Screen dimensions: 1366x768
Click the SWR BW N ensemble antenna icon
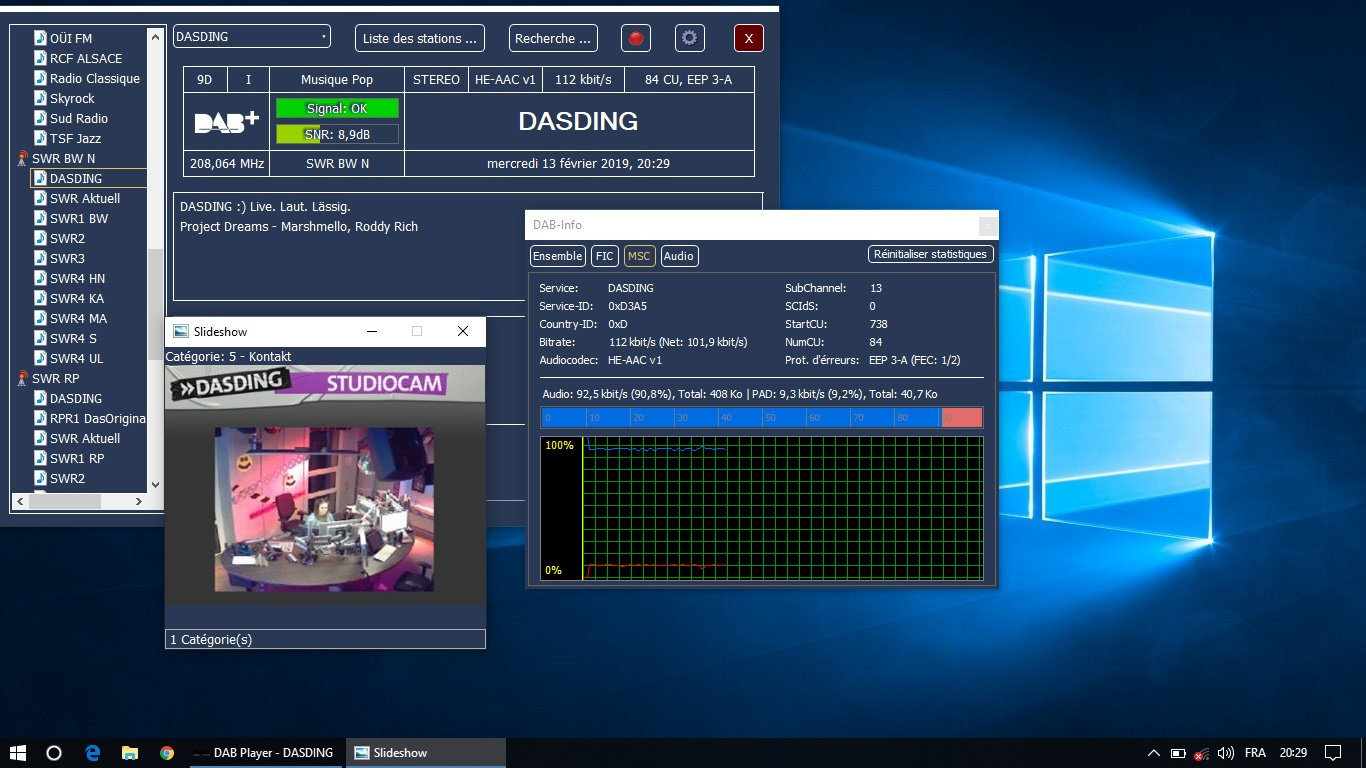point(22,159)
